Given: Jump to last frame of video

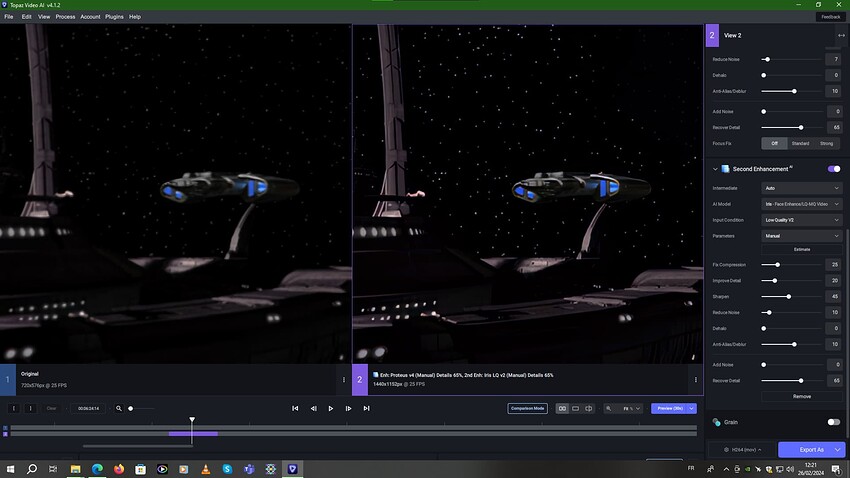Looking at the screenshot, I should coord(366,408).
